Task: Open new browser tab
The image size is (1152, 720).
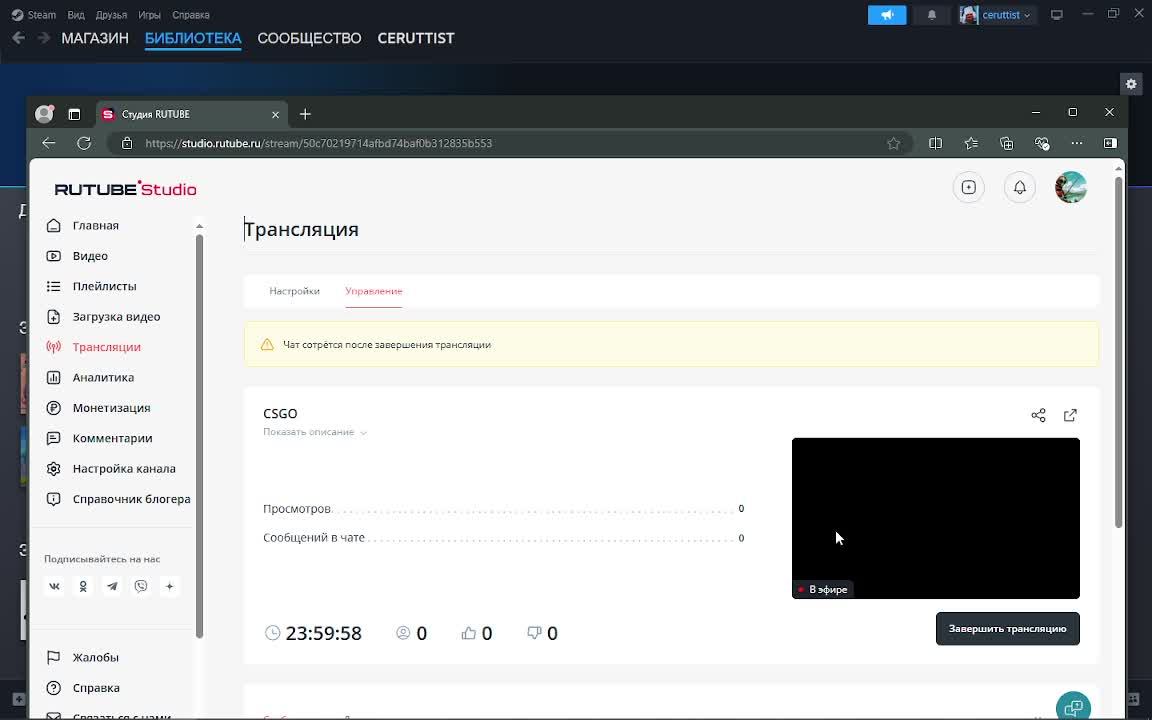Action: [305, 114]
